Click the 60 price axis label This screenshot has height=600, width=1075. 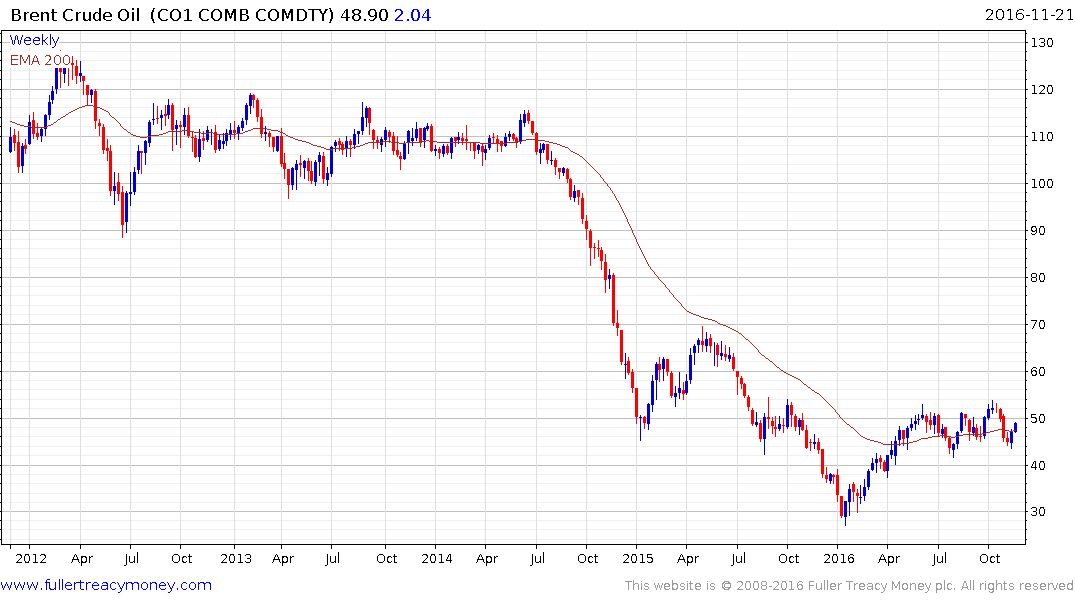tap(1038, 372)
